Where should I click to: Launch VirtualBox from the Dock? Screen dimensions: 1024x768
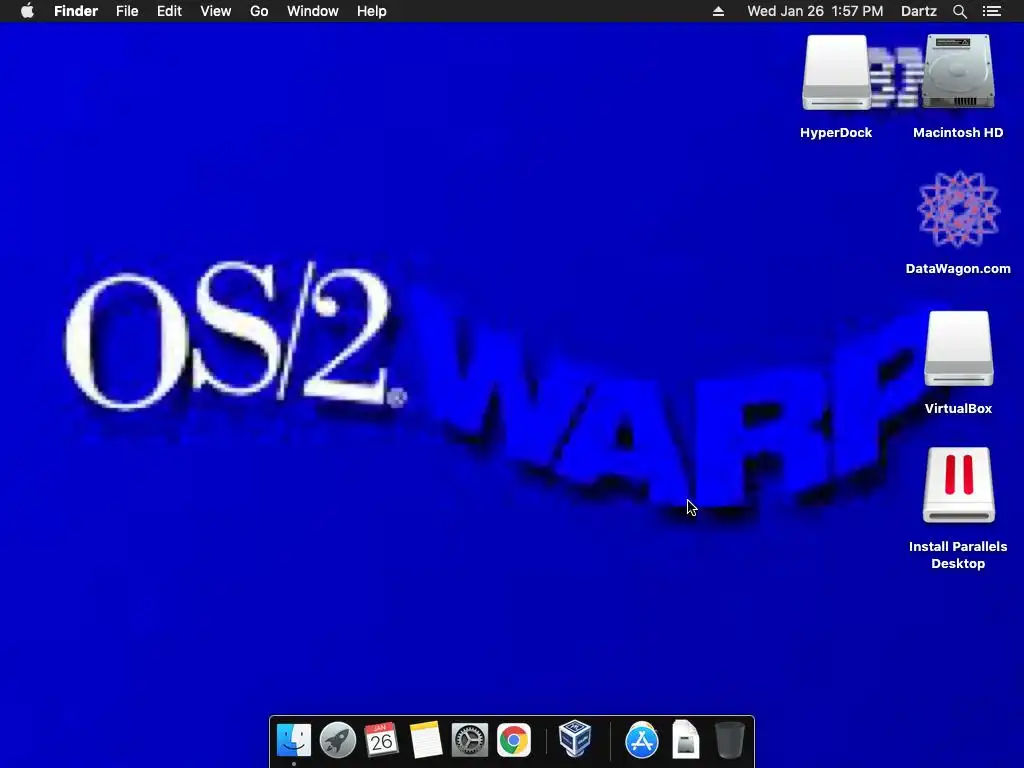(575, 739)
